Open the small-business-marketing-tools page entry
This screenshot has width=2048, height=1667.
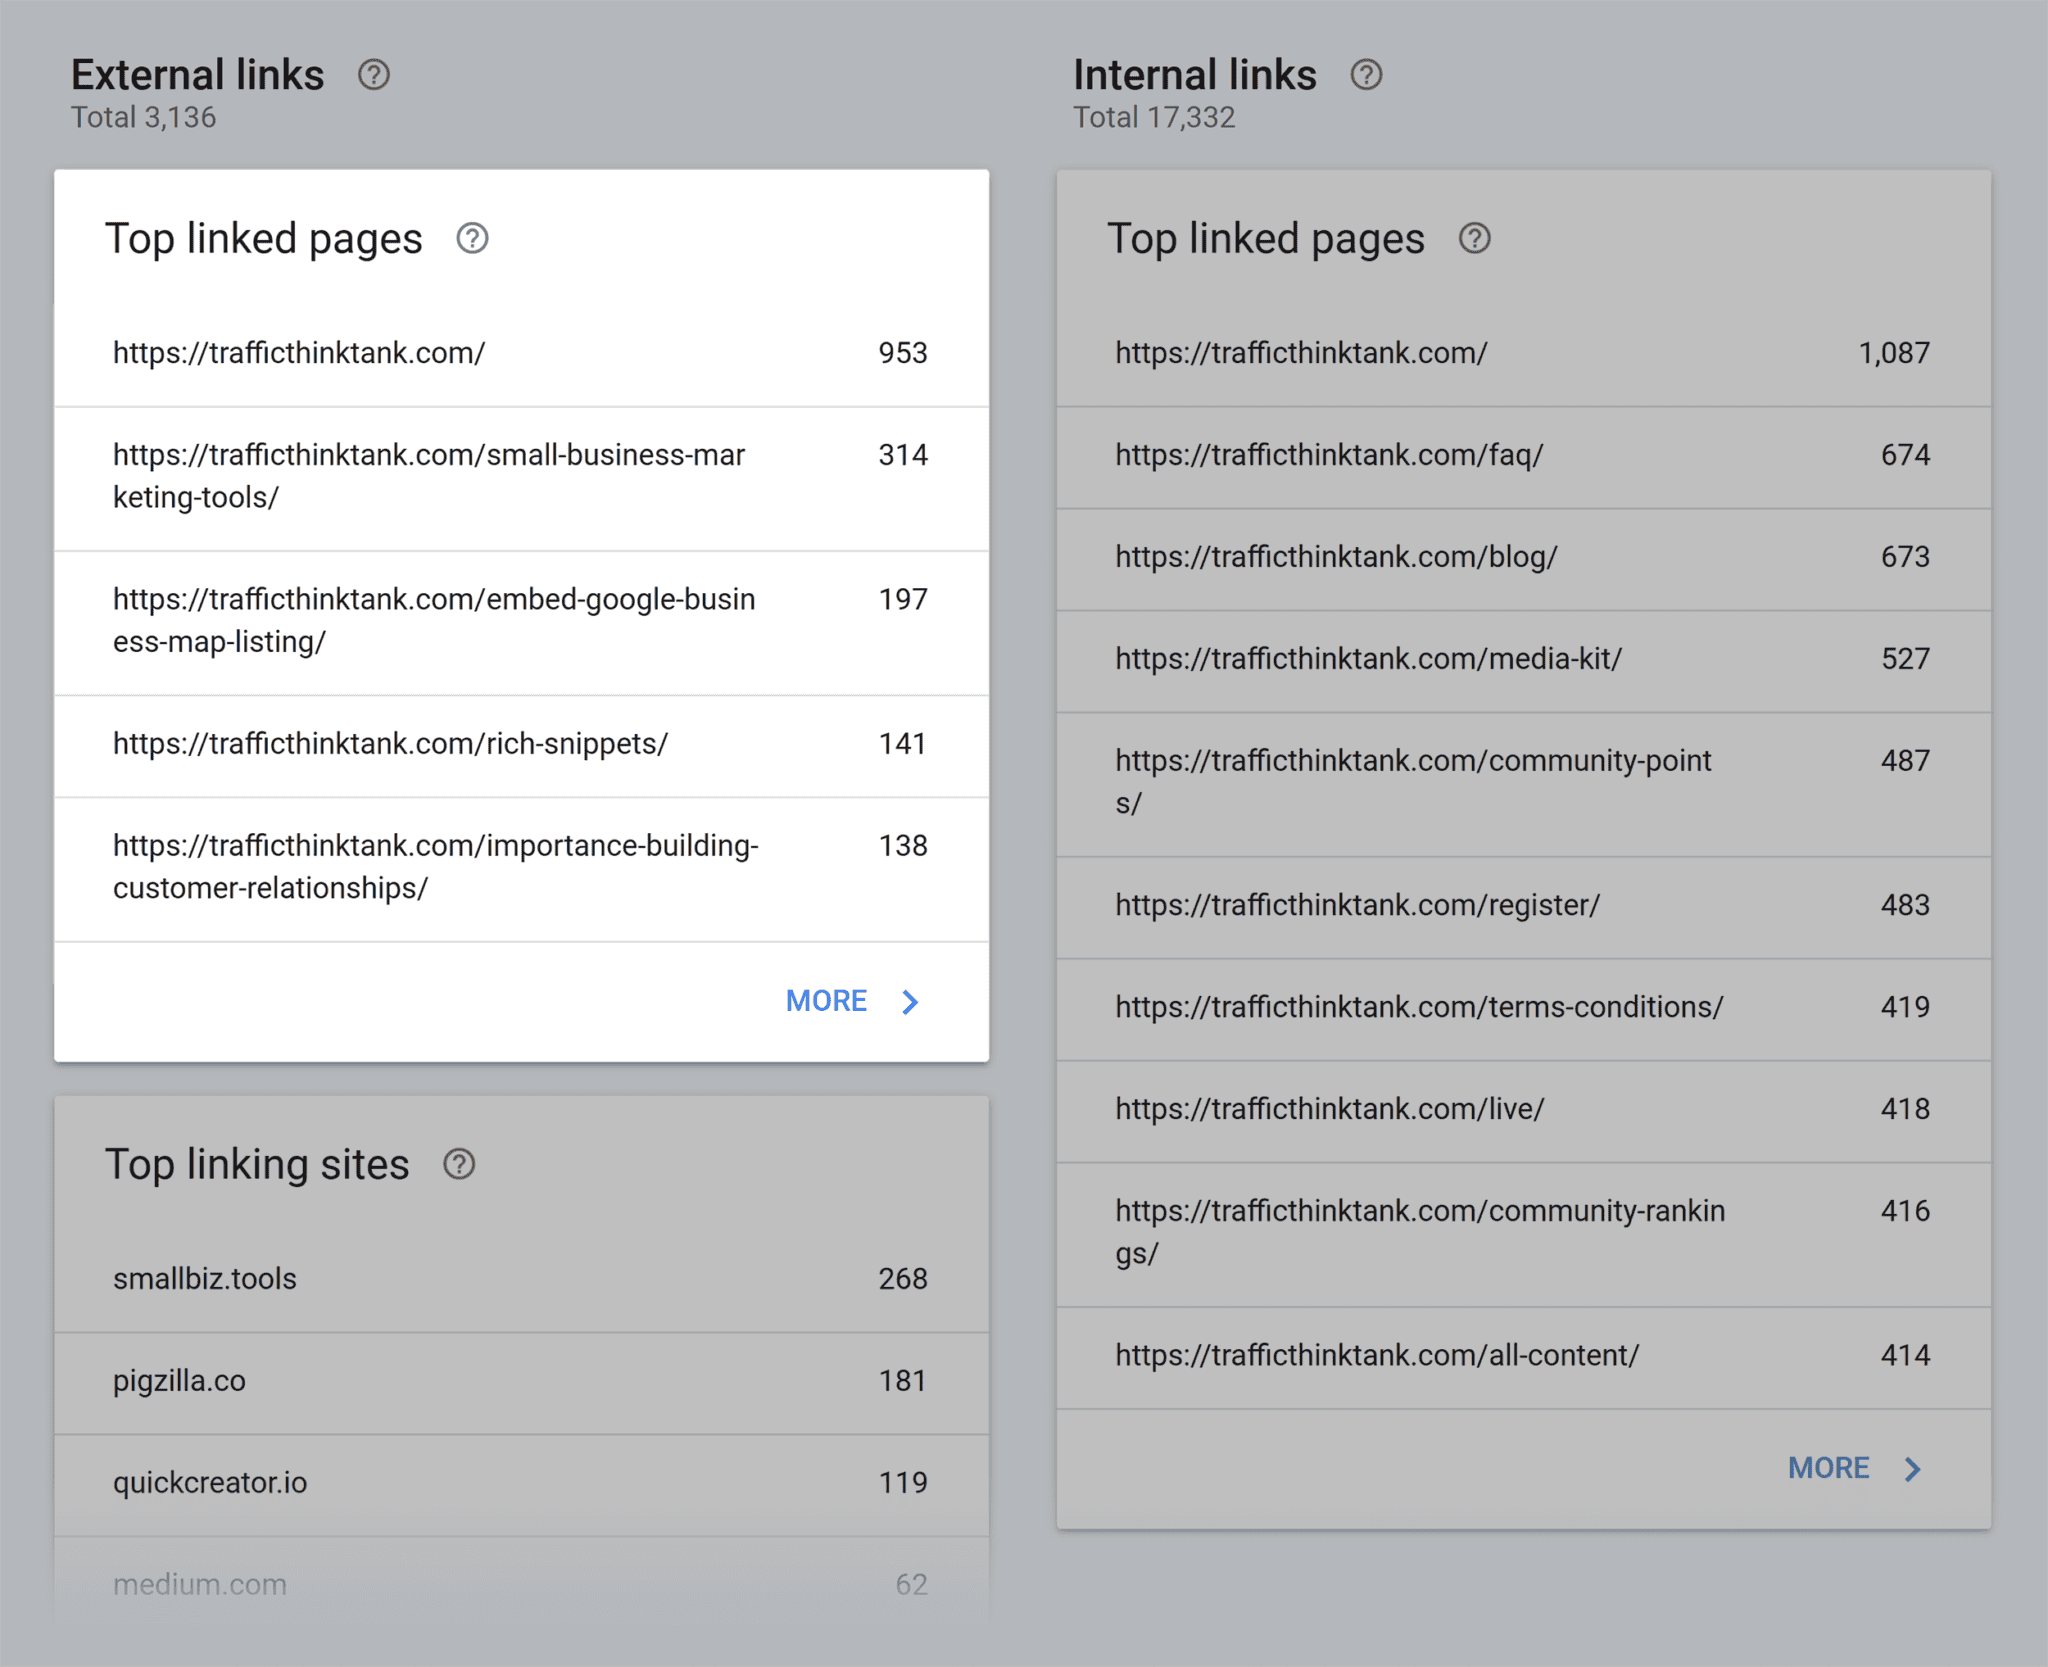pyautogui.click(x=428, y=476)
